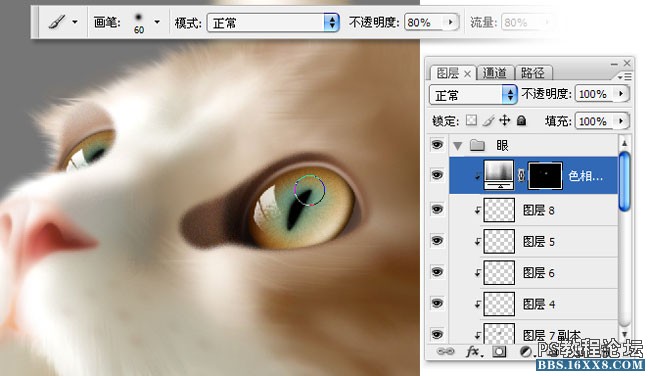Select 图层 4 thumbnail
Image resolution: width=650 pixels, height=376 pixels.
499,304
